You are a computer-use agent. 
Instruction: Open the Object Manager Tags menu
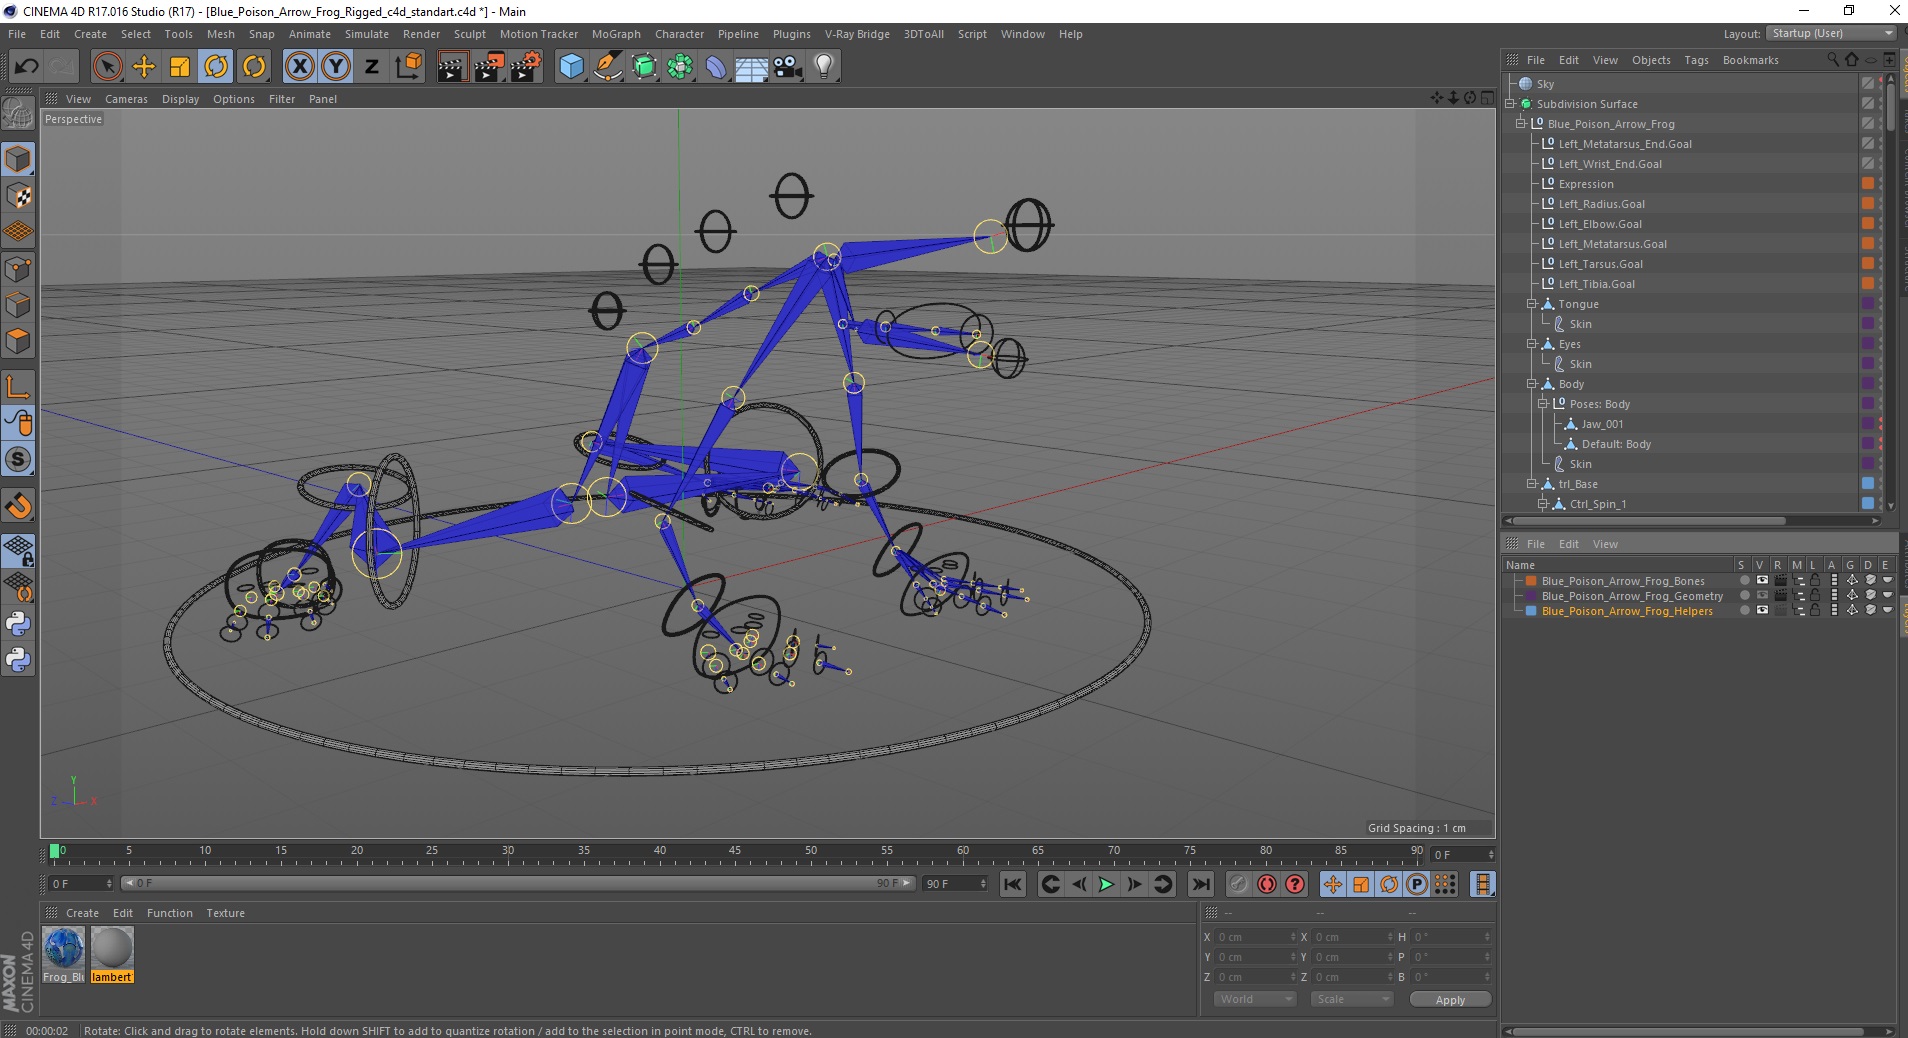click(1696, 60)
